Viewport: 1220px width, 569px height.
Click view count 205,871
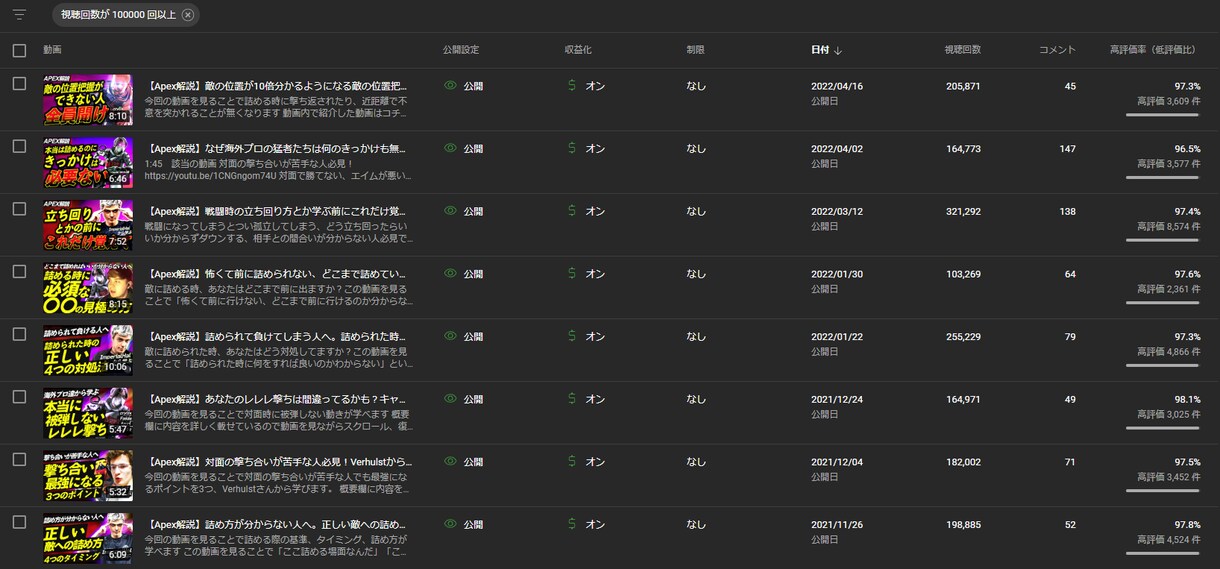[963, 86]
